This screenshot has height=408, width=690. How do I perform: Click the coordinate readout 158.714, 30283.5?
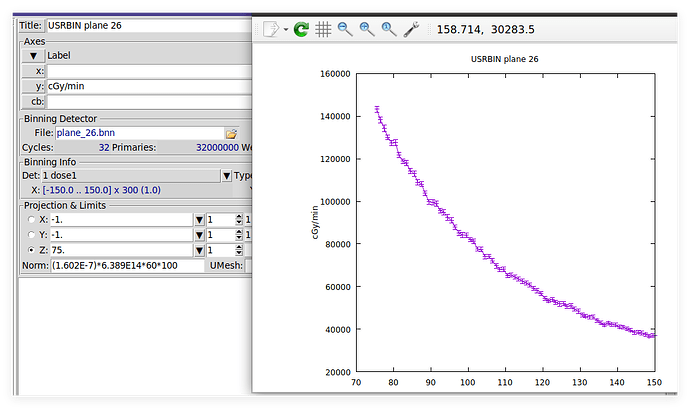tap(485, 29)
